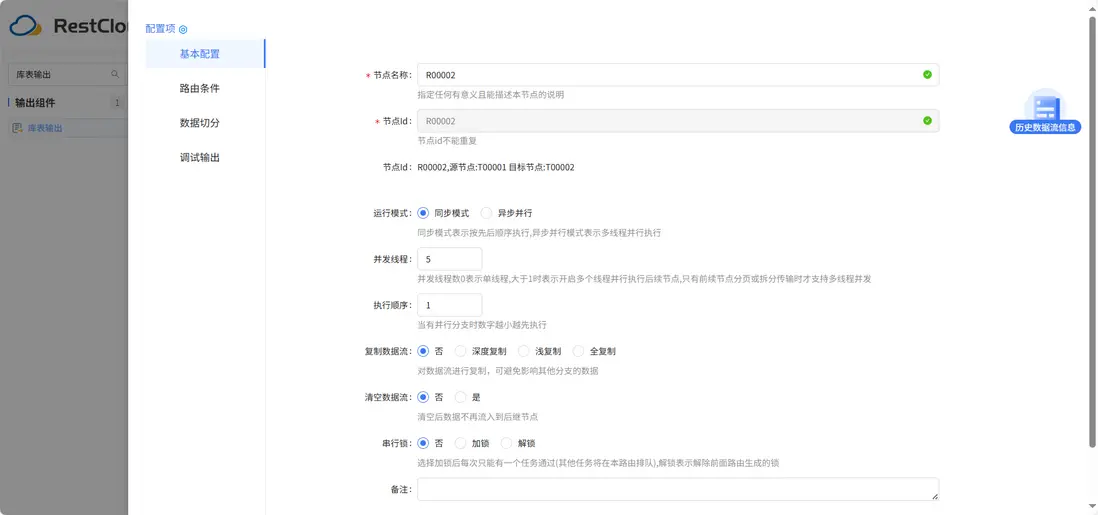1098x515 pixels.
Task: Click the 节点名称 input field
Action: tap(678, 74)
